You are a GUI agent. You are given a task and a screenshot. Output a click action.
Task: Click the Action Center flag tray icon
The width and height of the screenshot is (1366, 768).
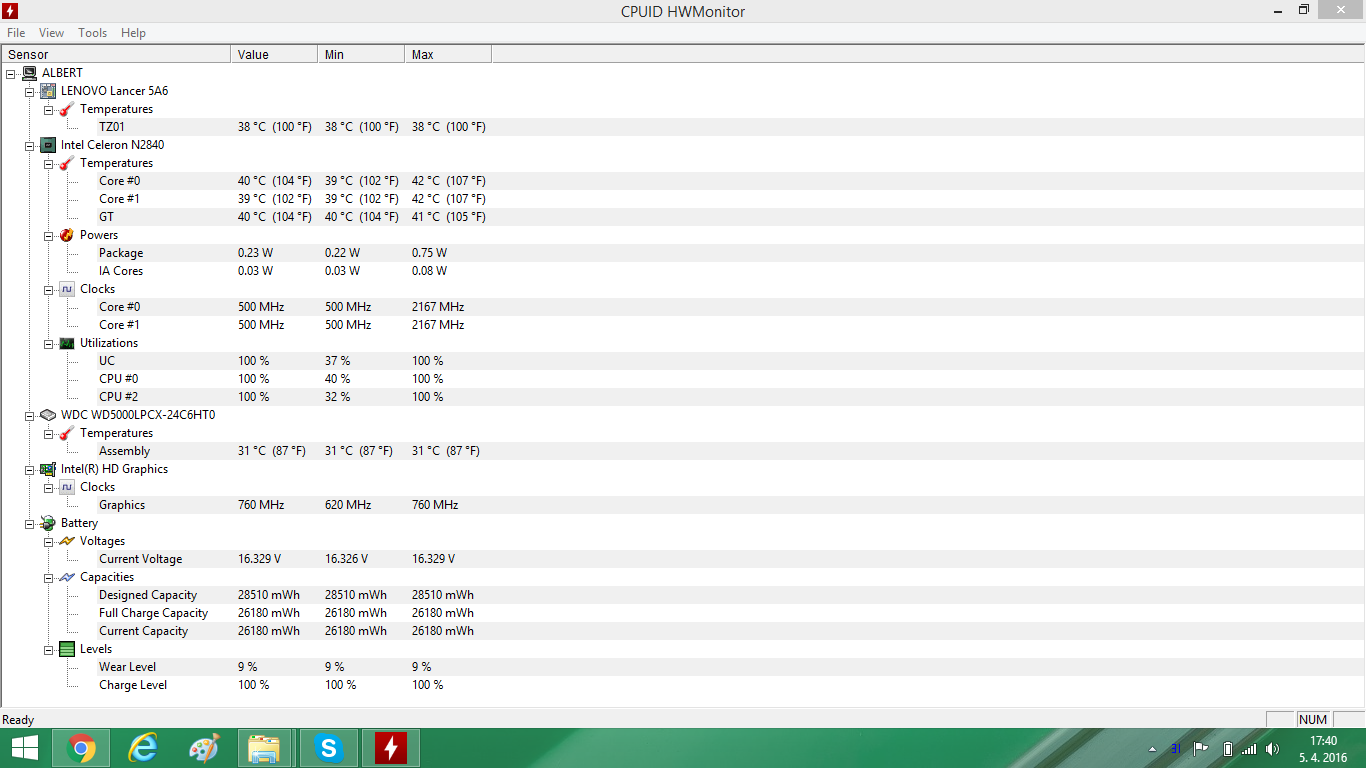click(1201, 749)
